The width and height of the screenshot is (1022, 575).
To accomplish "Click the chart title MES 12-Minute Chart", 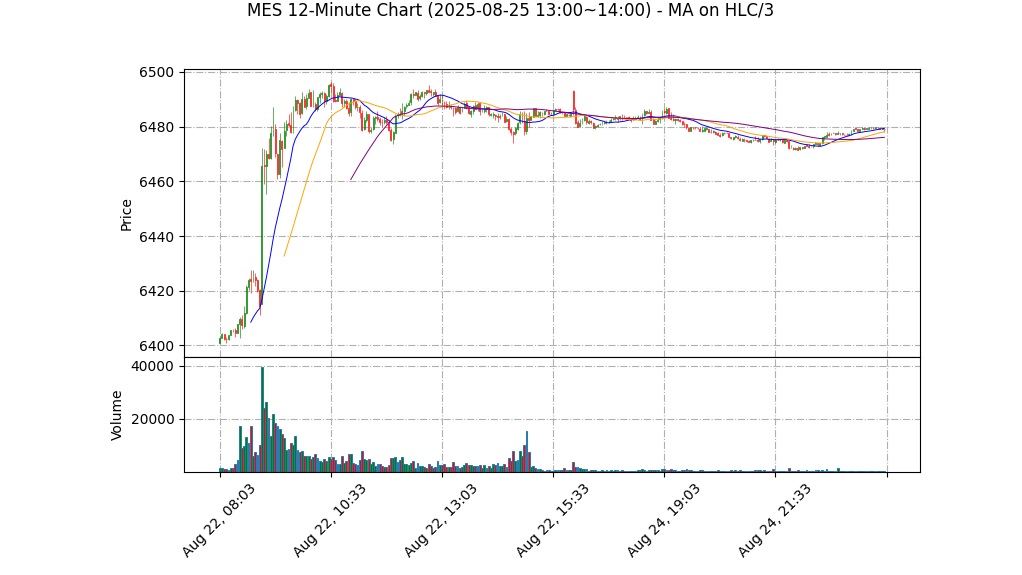I will pyautogui.click(x=510, y=10).
